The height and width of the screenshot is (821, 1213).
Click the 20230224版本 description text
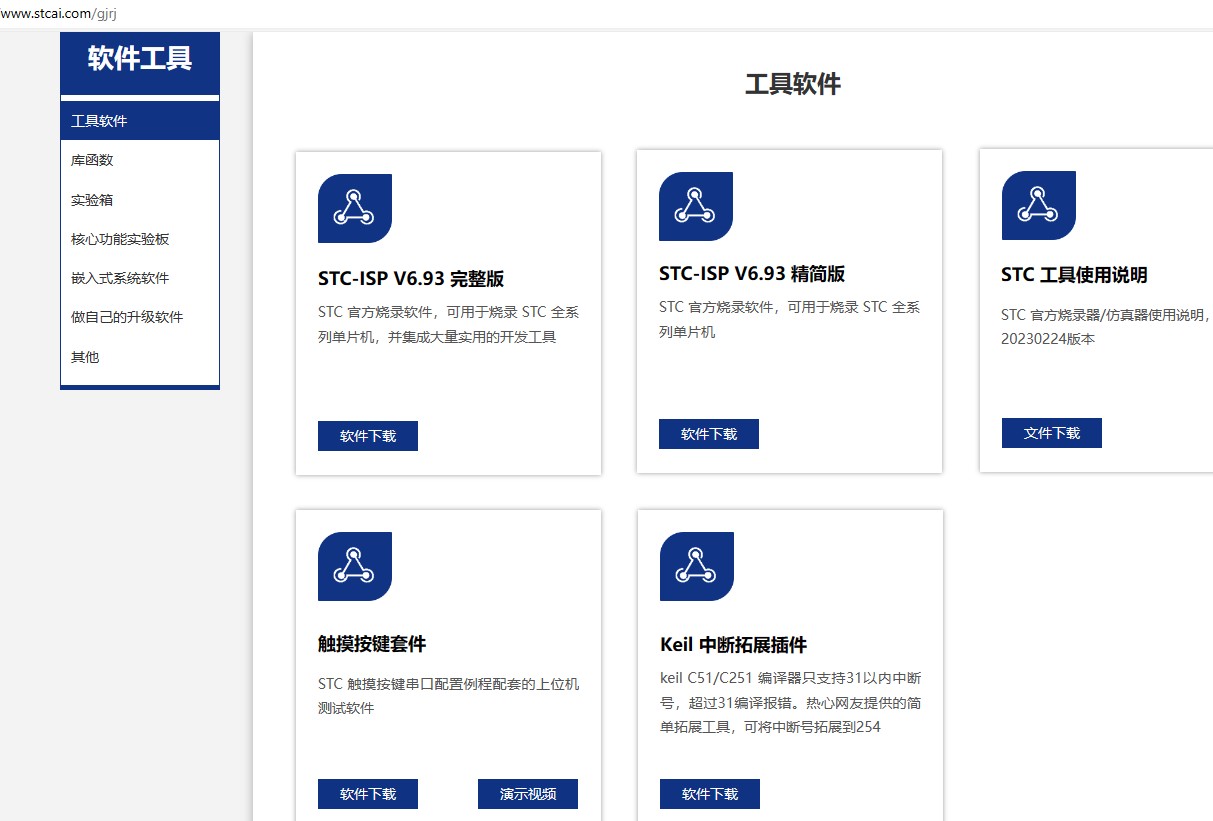point(1048,339)
